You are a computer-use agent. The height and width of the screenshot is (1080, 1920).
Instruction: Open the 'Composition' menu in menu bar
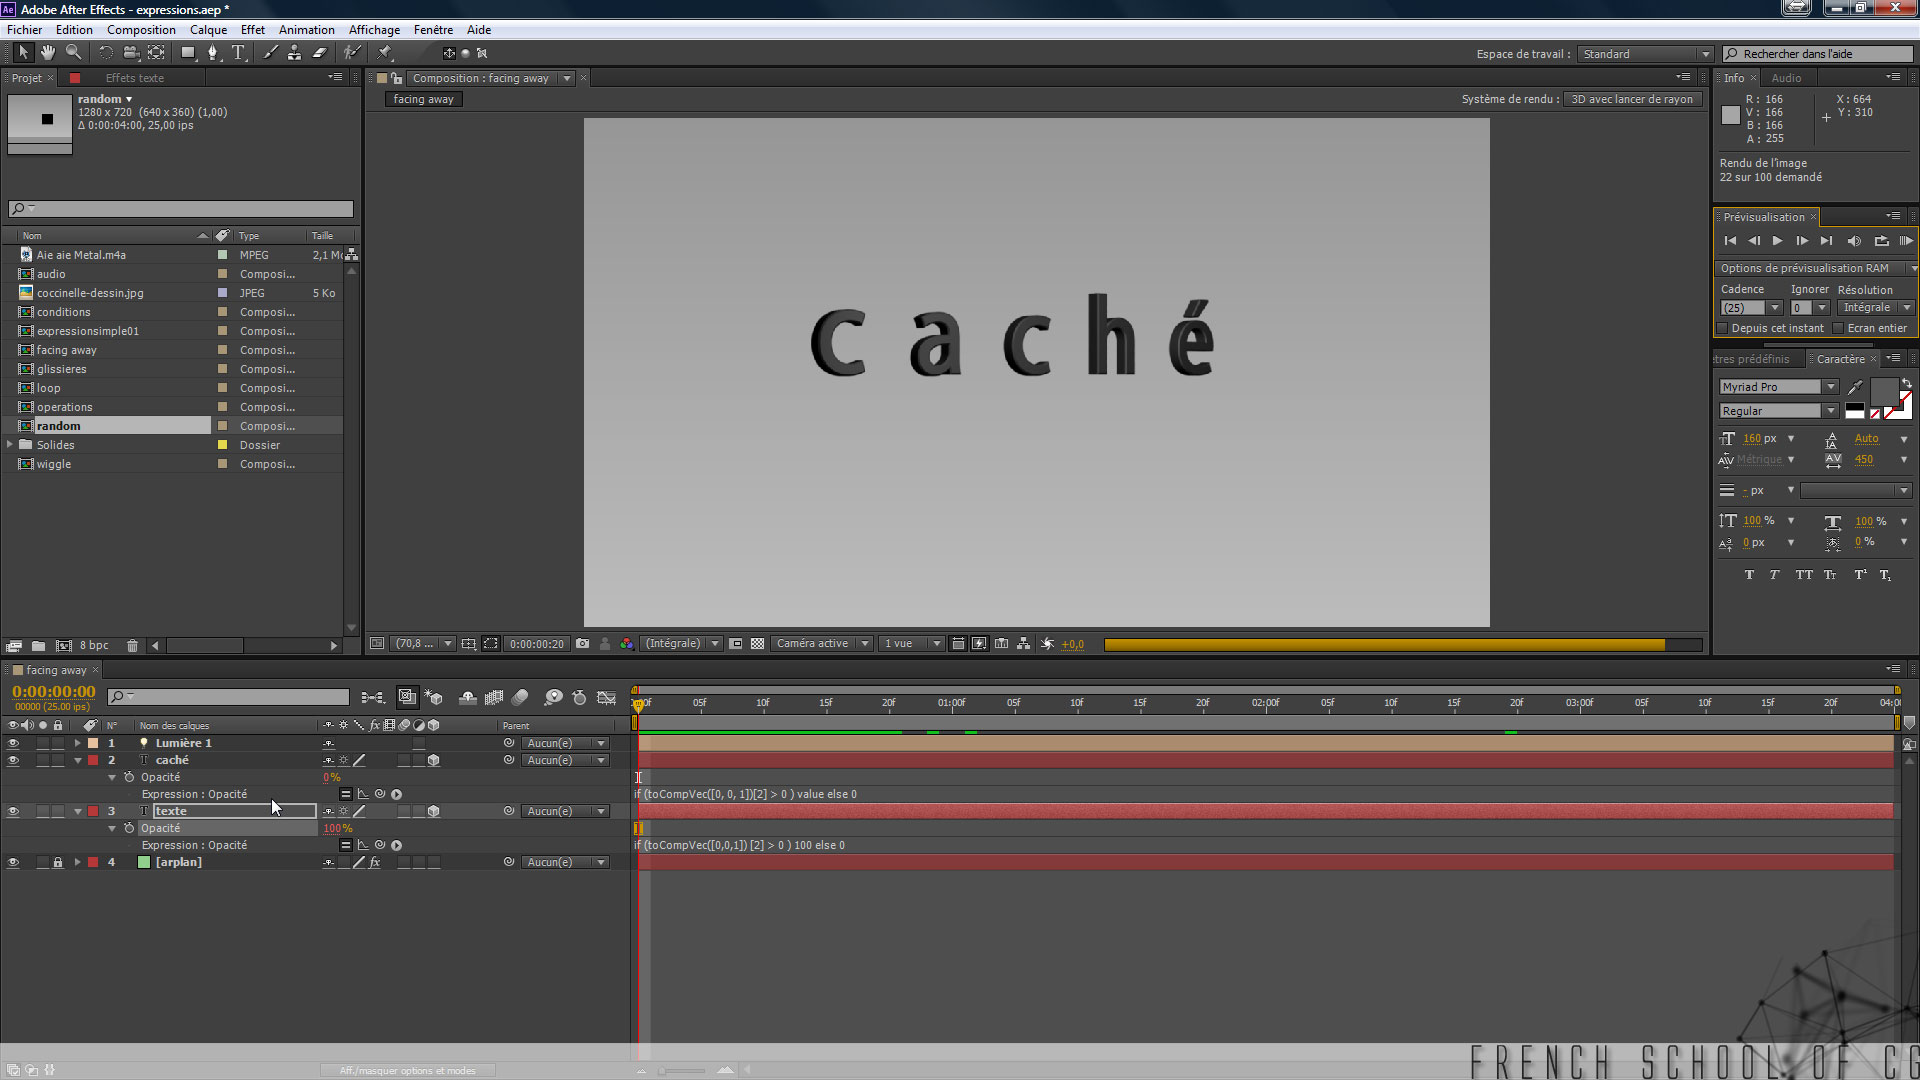[x=141, y=29]
